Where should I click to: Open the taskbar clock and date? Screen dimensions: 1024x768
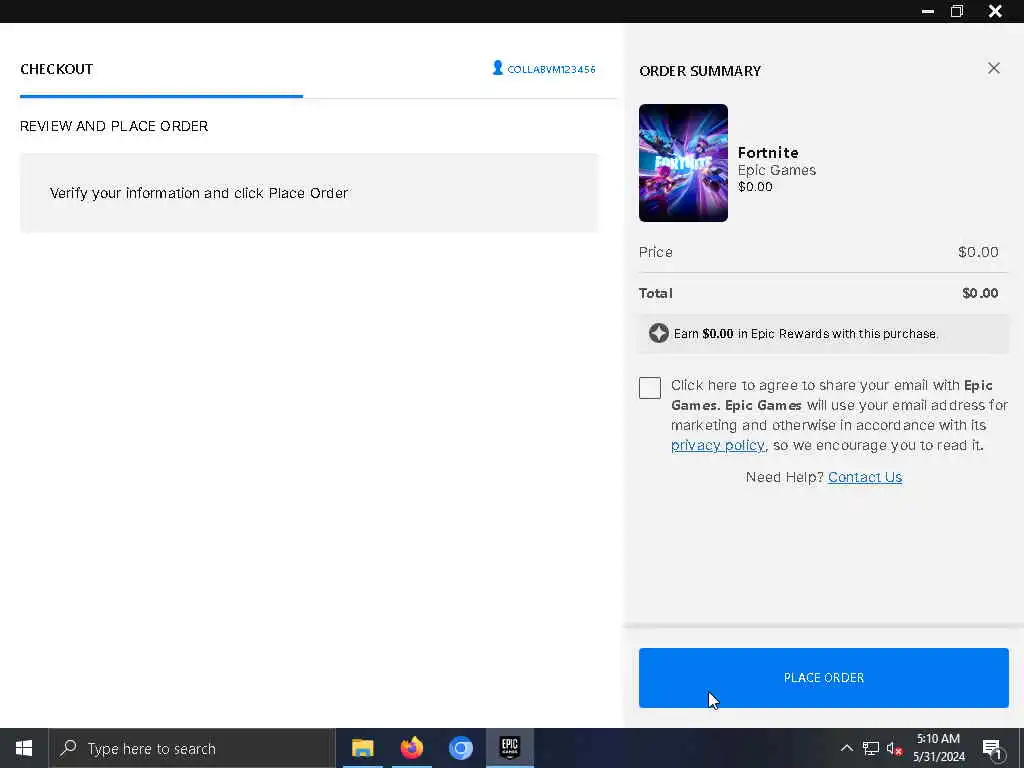pos(938,748)
